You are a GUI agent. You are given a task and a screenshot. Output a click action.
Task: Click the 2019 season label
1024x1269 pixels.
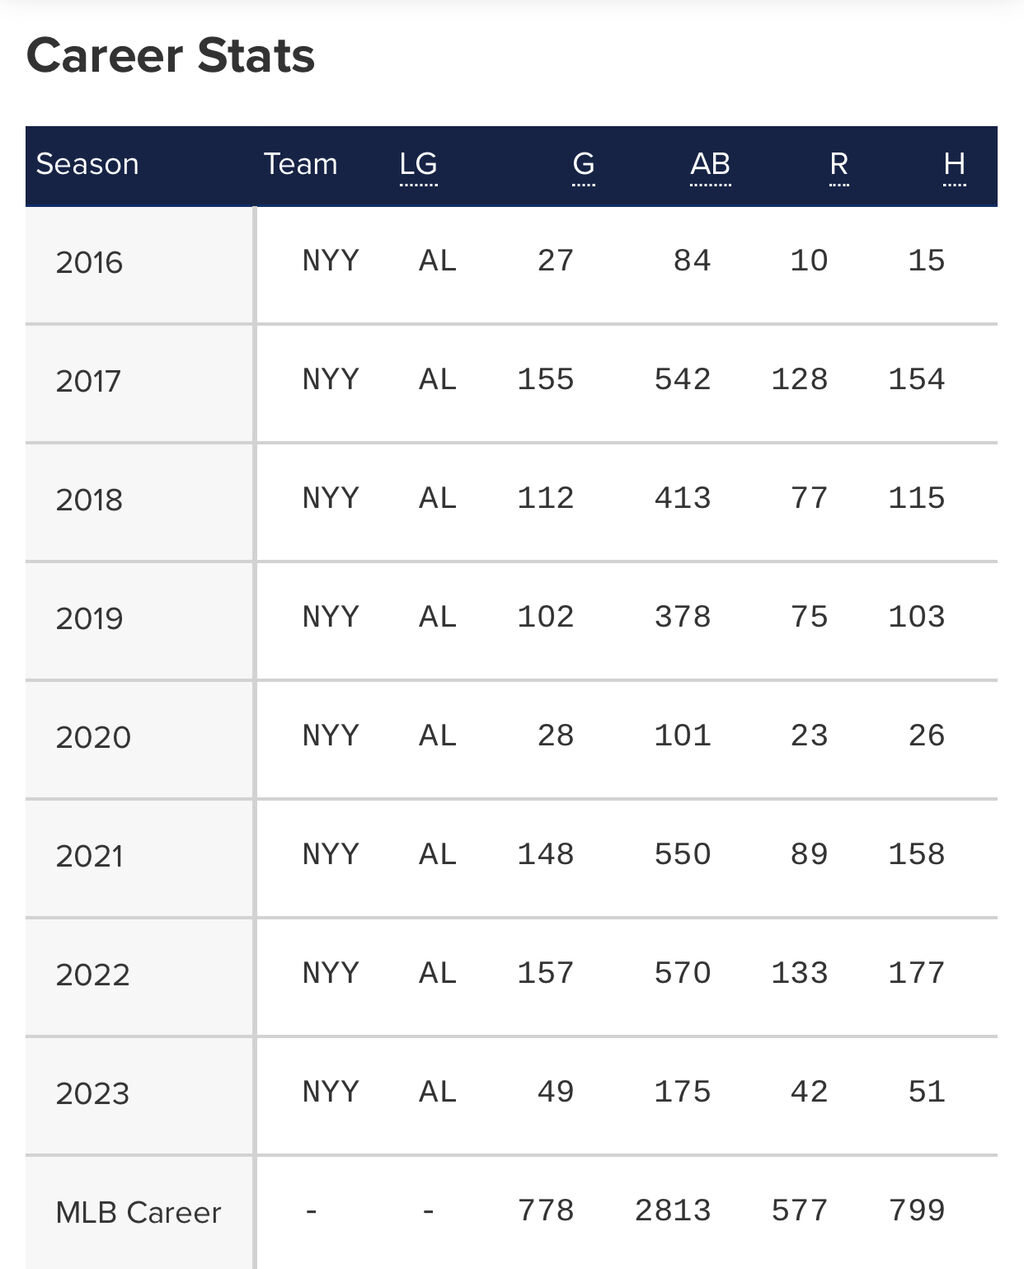click(x=89, y=619)
